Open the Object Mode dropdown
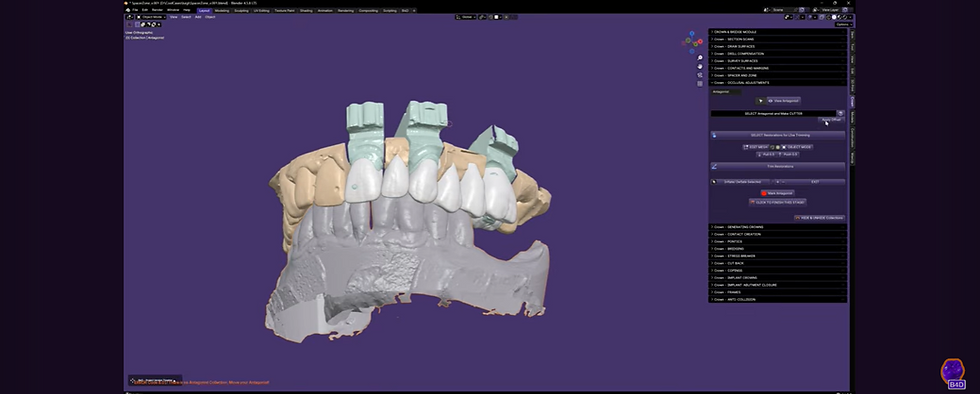This screenshot has width=980, height=394. 151,17
